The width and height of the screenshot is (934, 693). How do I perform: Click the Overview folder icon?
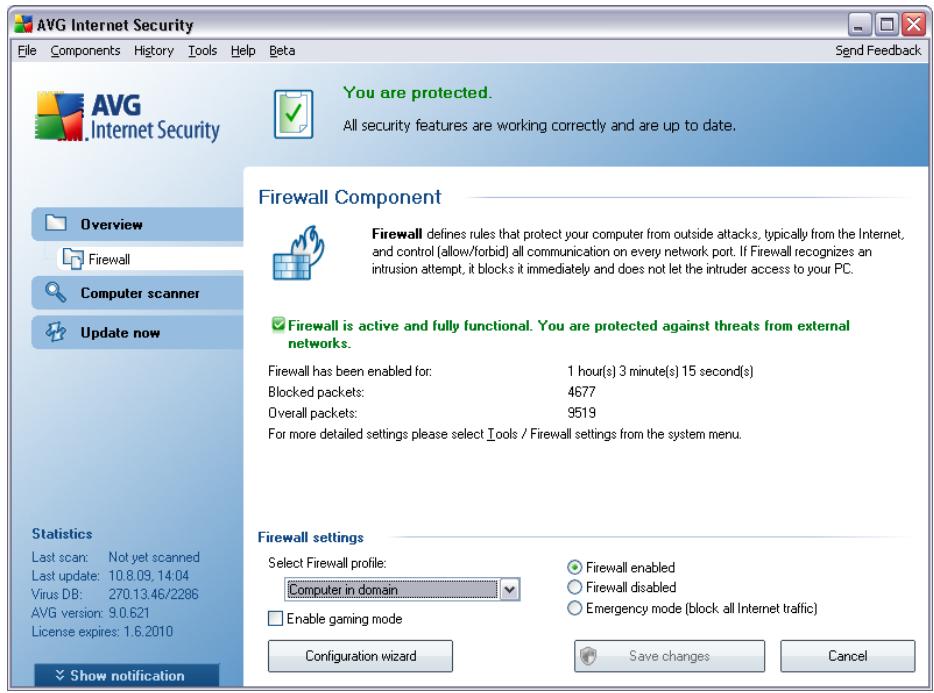[56, 223]
